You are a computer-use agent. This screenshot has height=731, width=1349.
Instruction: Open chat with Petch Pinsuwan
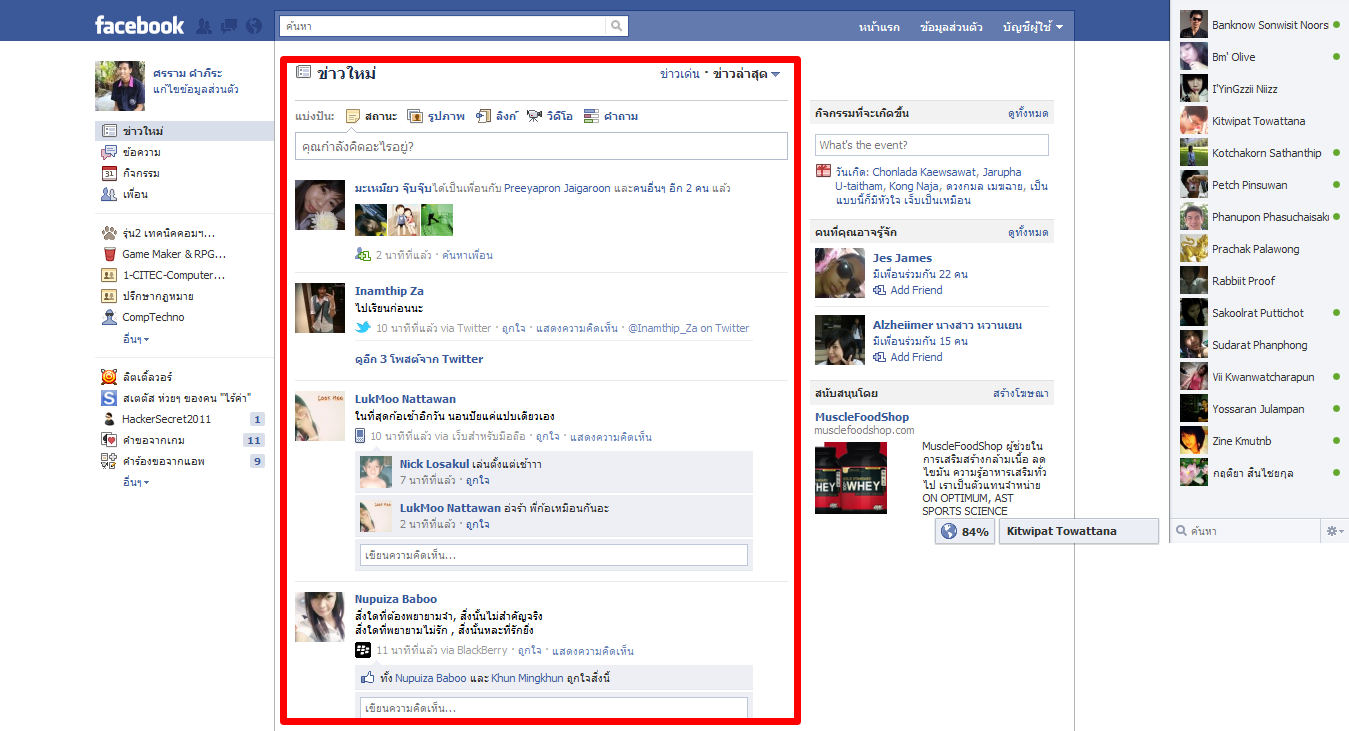1260,185
